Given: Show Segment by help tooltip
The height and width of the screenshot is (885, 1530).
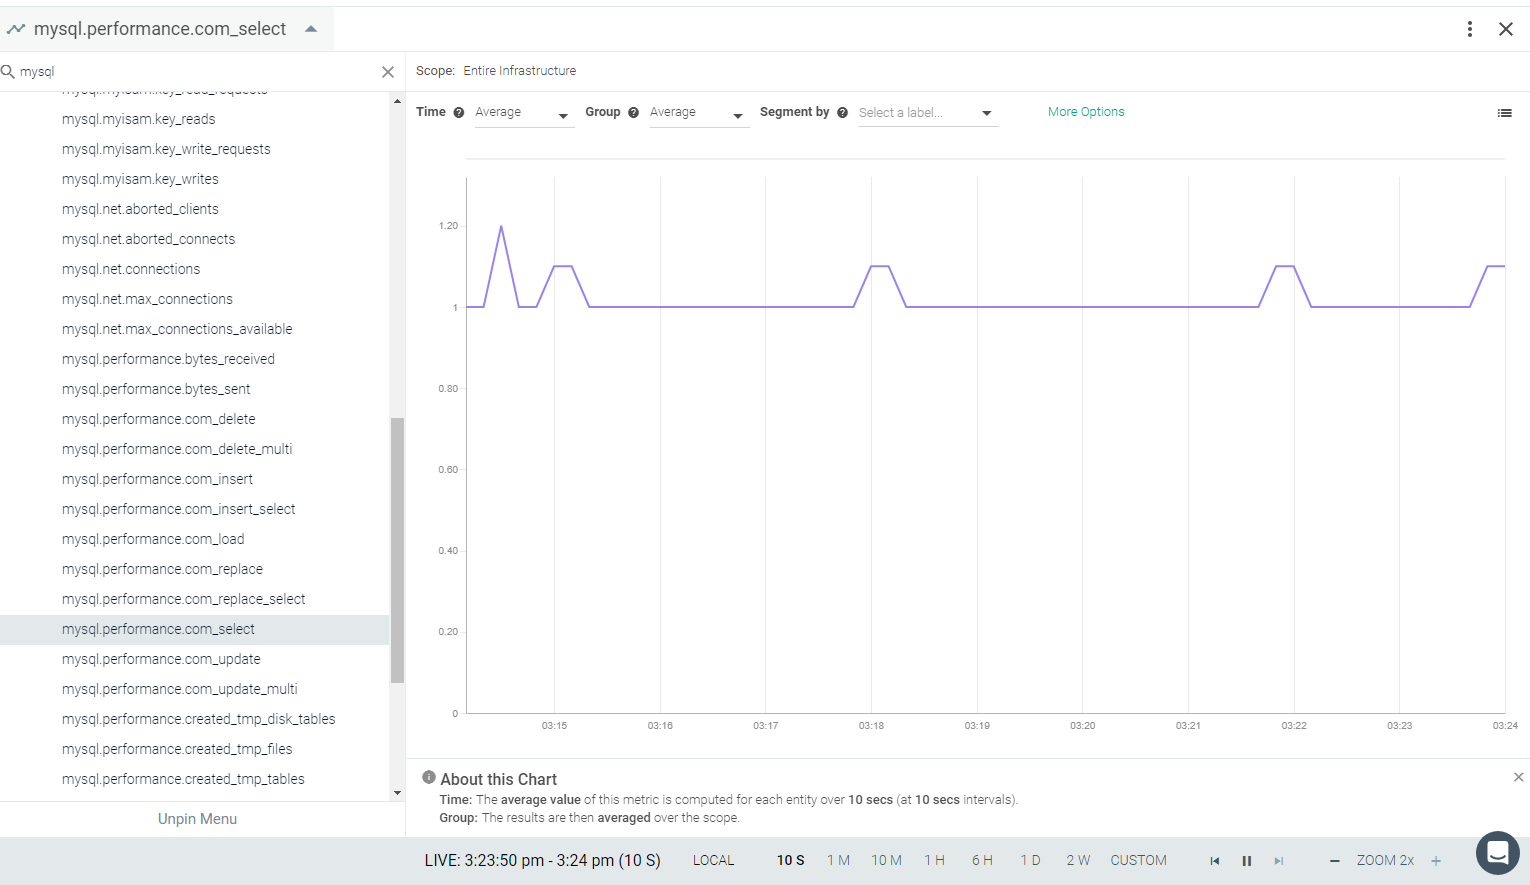Looking at the screenshot, I should pos(842,113).
